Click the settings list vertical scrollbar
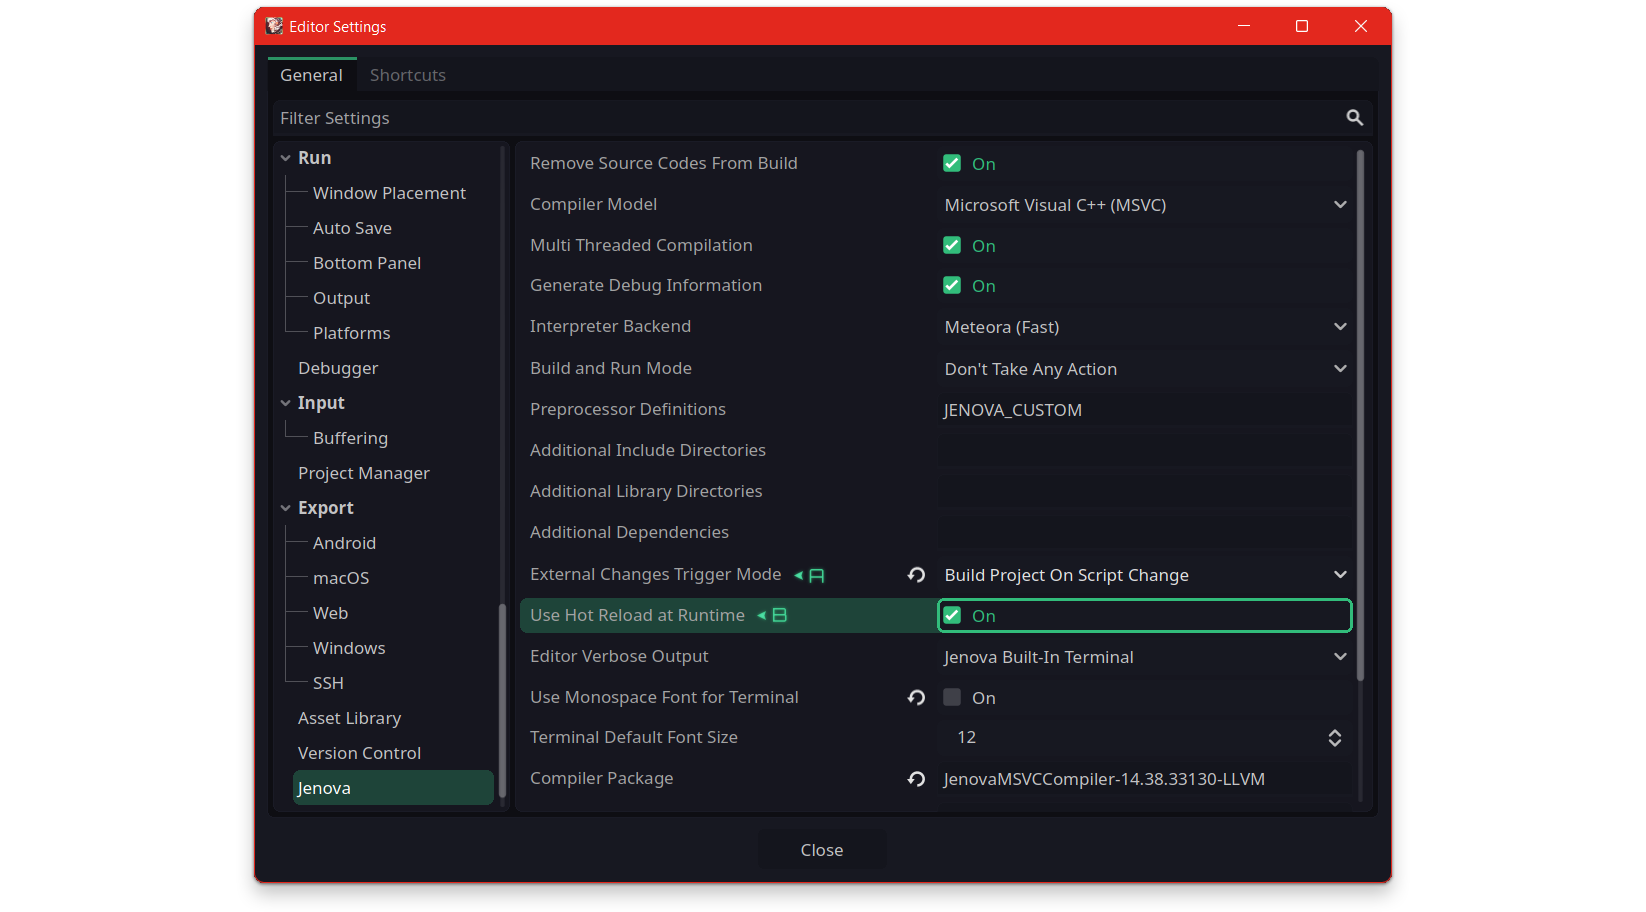Viewport: 1646px width, 912px height. pos(1360,415)
